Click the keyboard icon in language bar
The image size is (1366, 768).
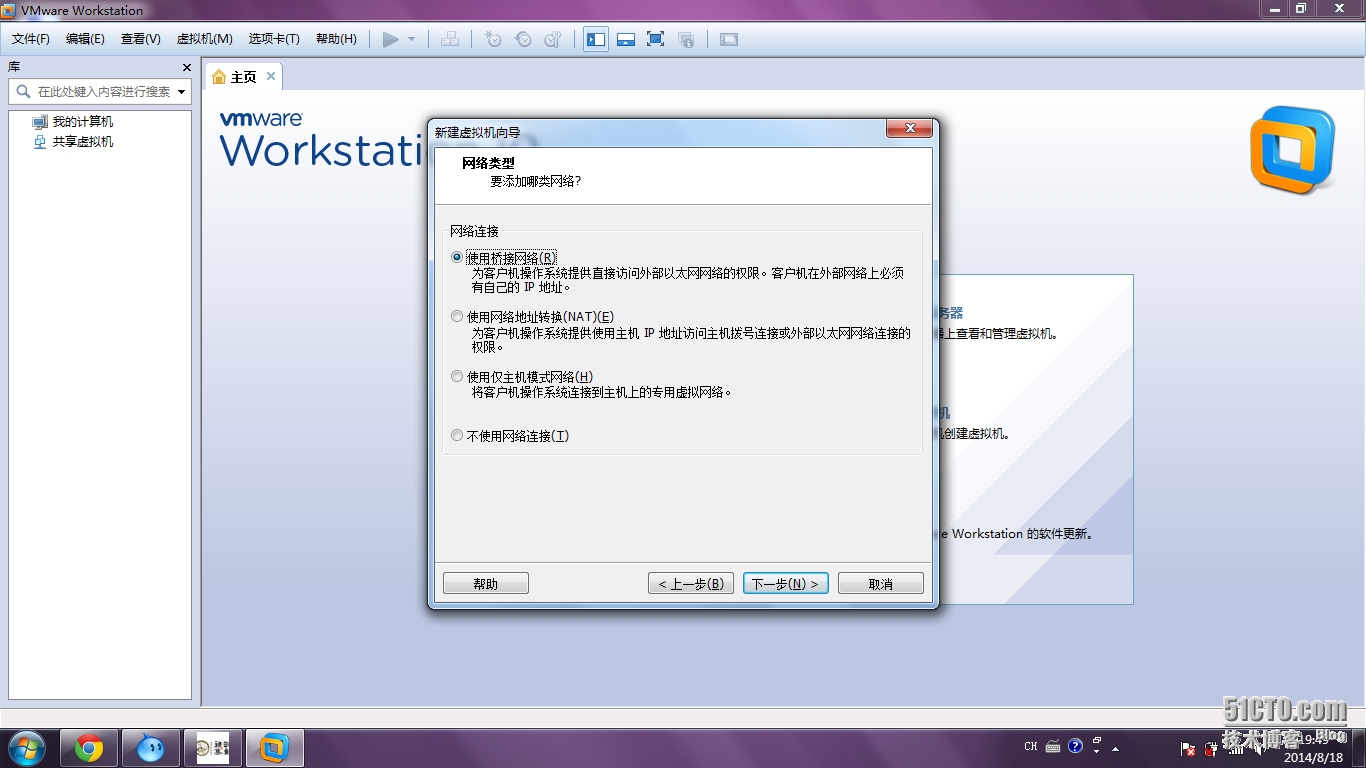click(x=1053, y=746)
